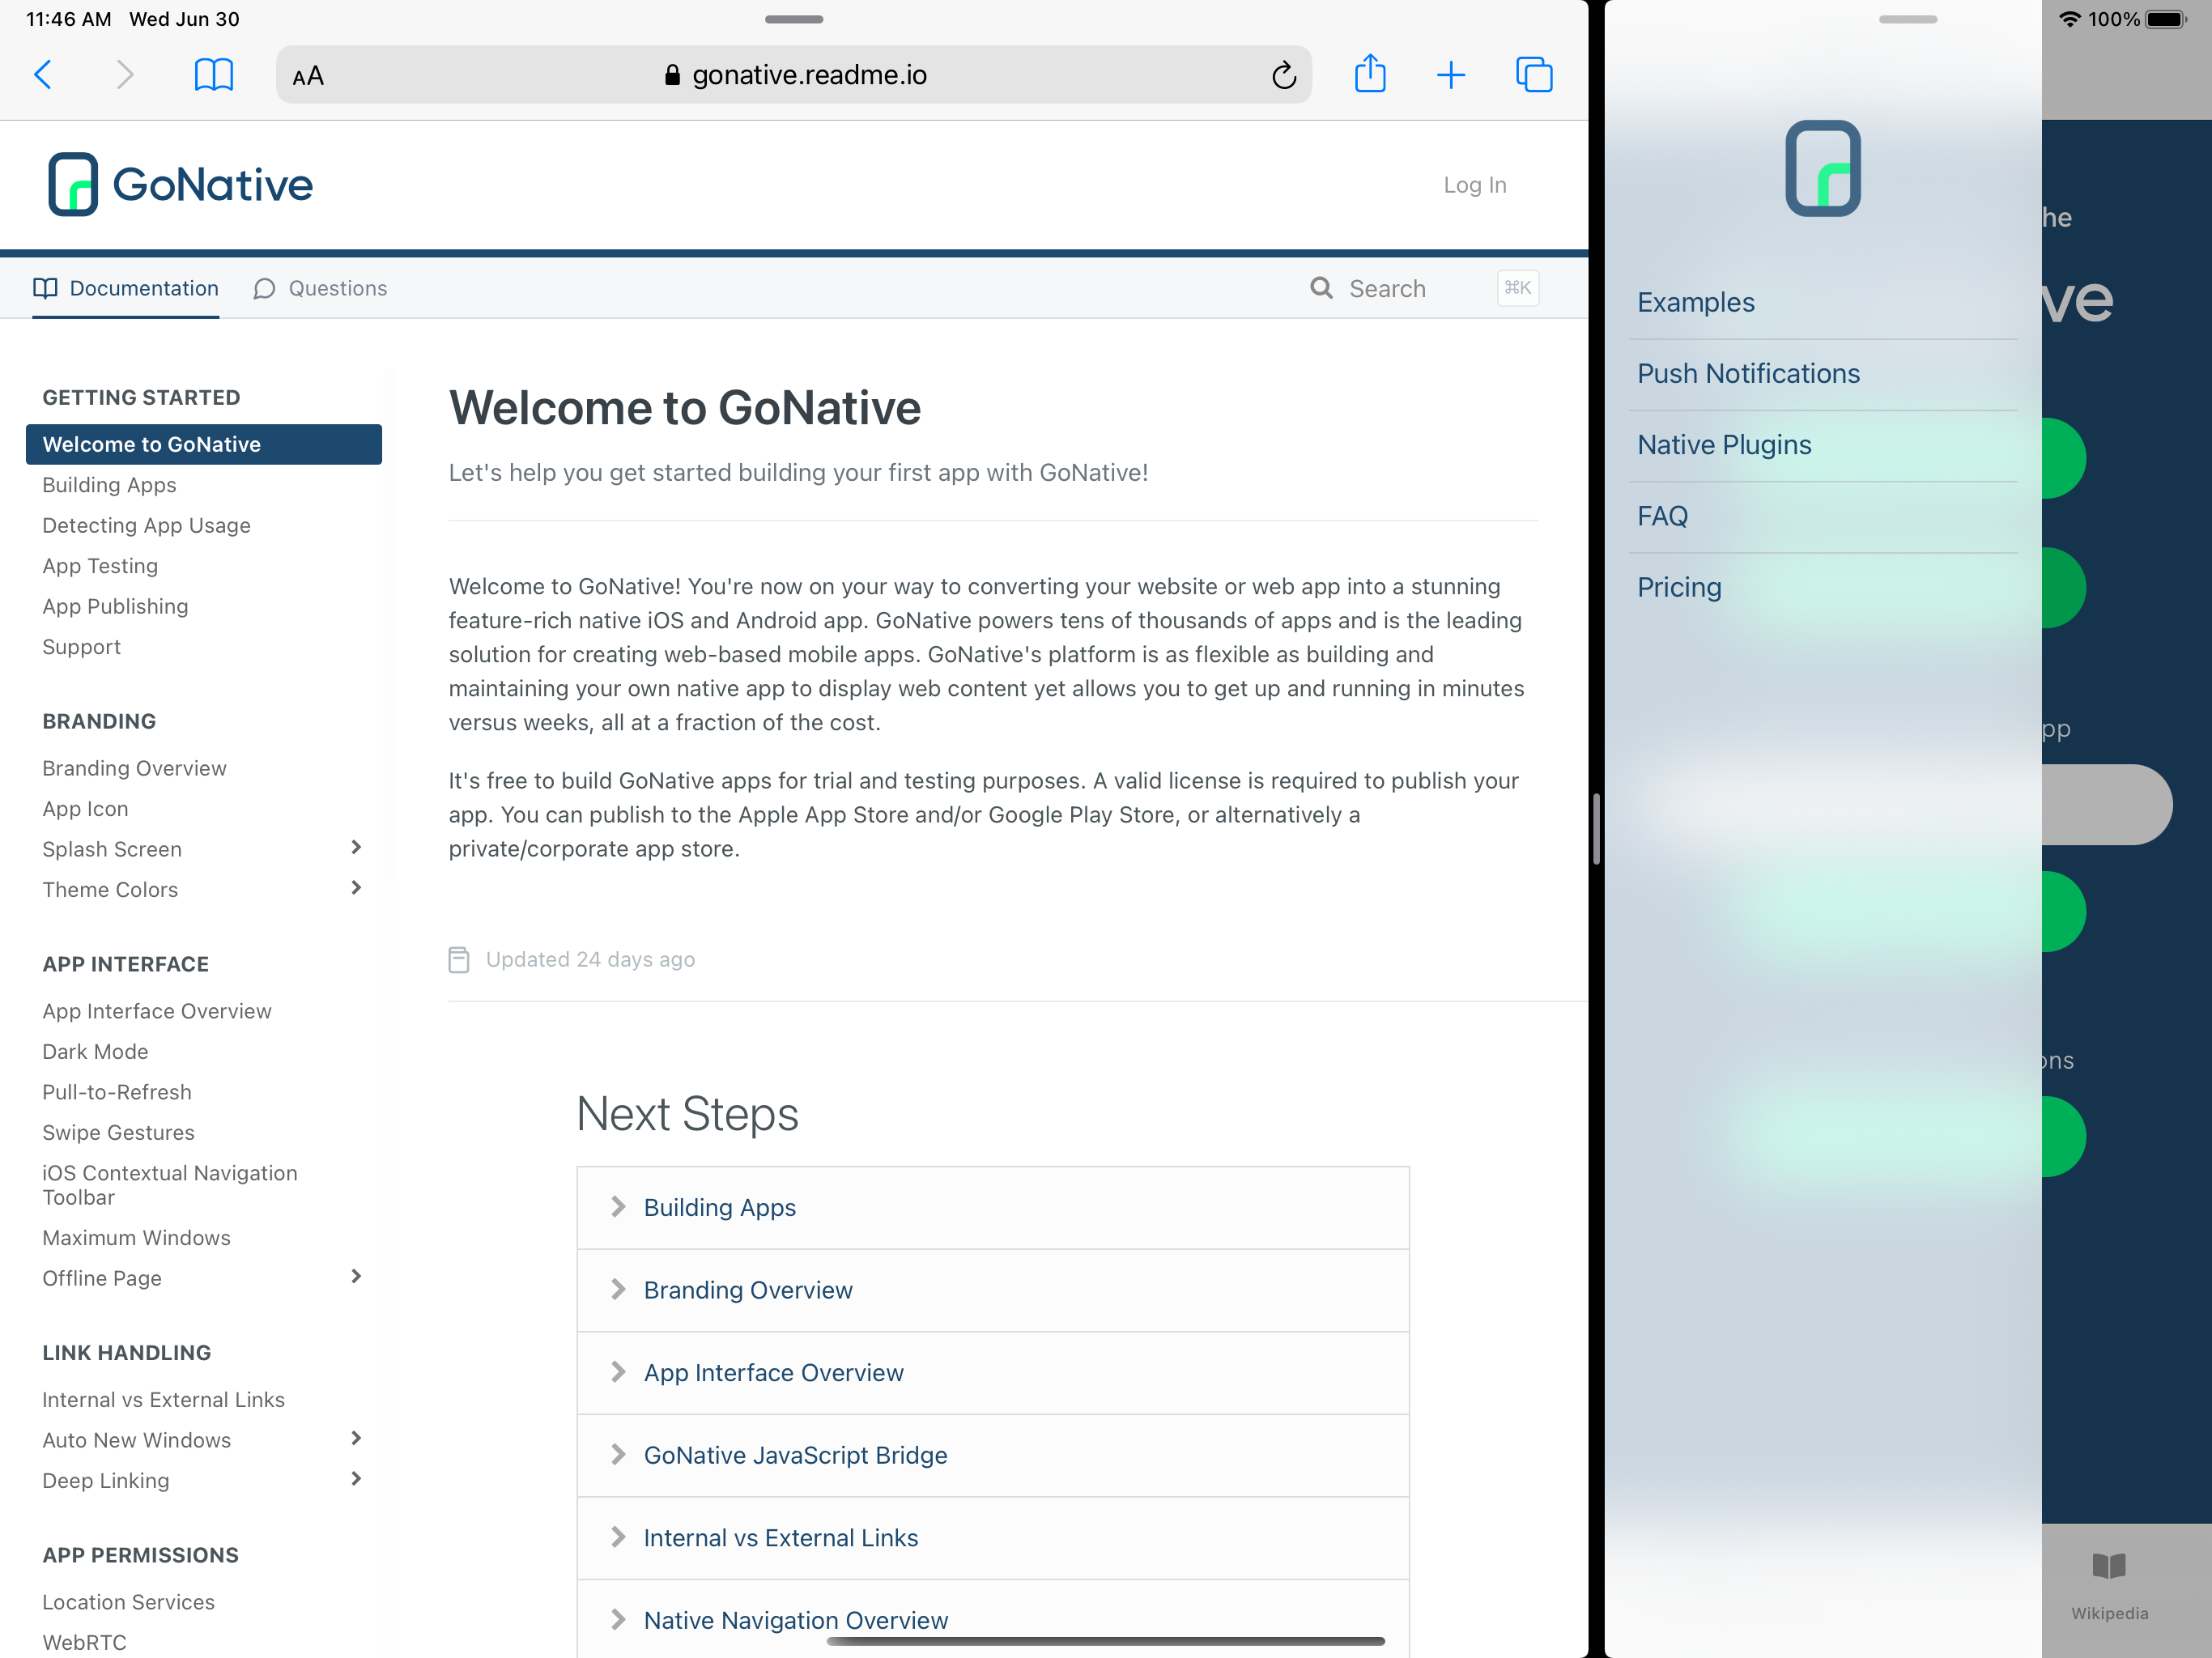Check the battery status indicator

(x=2166, y=19)
